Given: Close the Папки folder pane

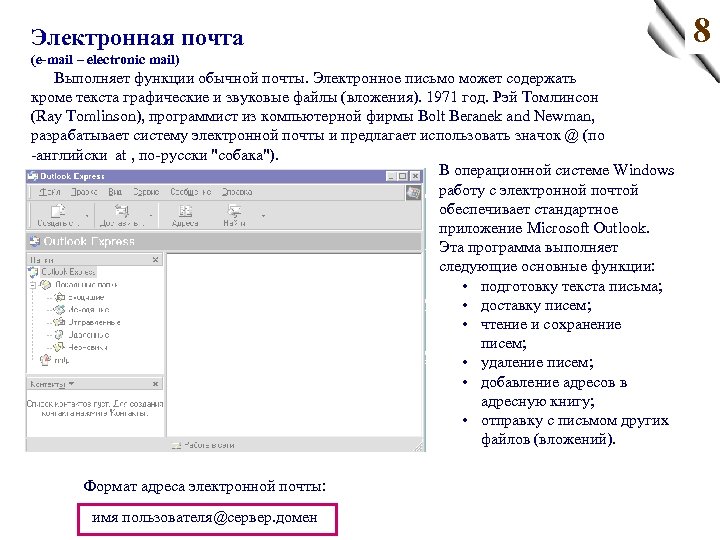Looking at the screenshot, I should point(156,259).
